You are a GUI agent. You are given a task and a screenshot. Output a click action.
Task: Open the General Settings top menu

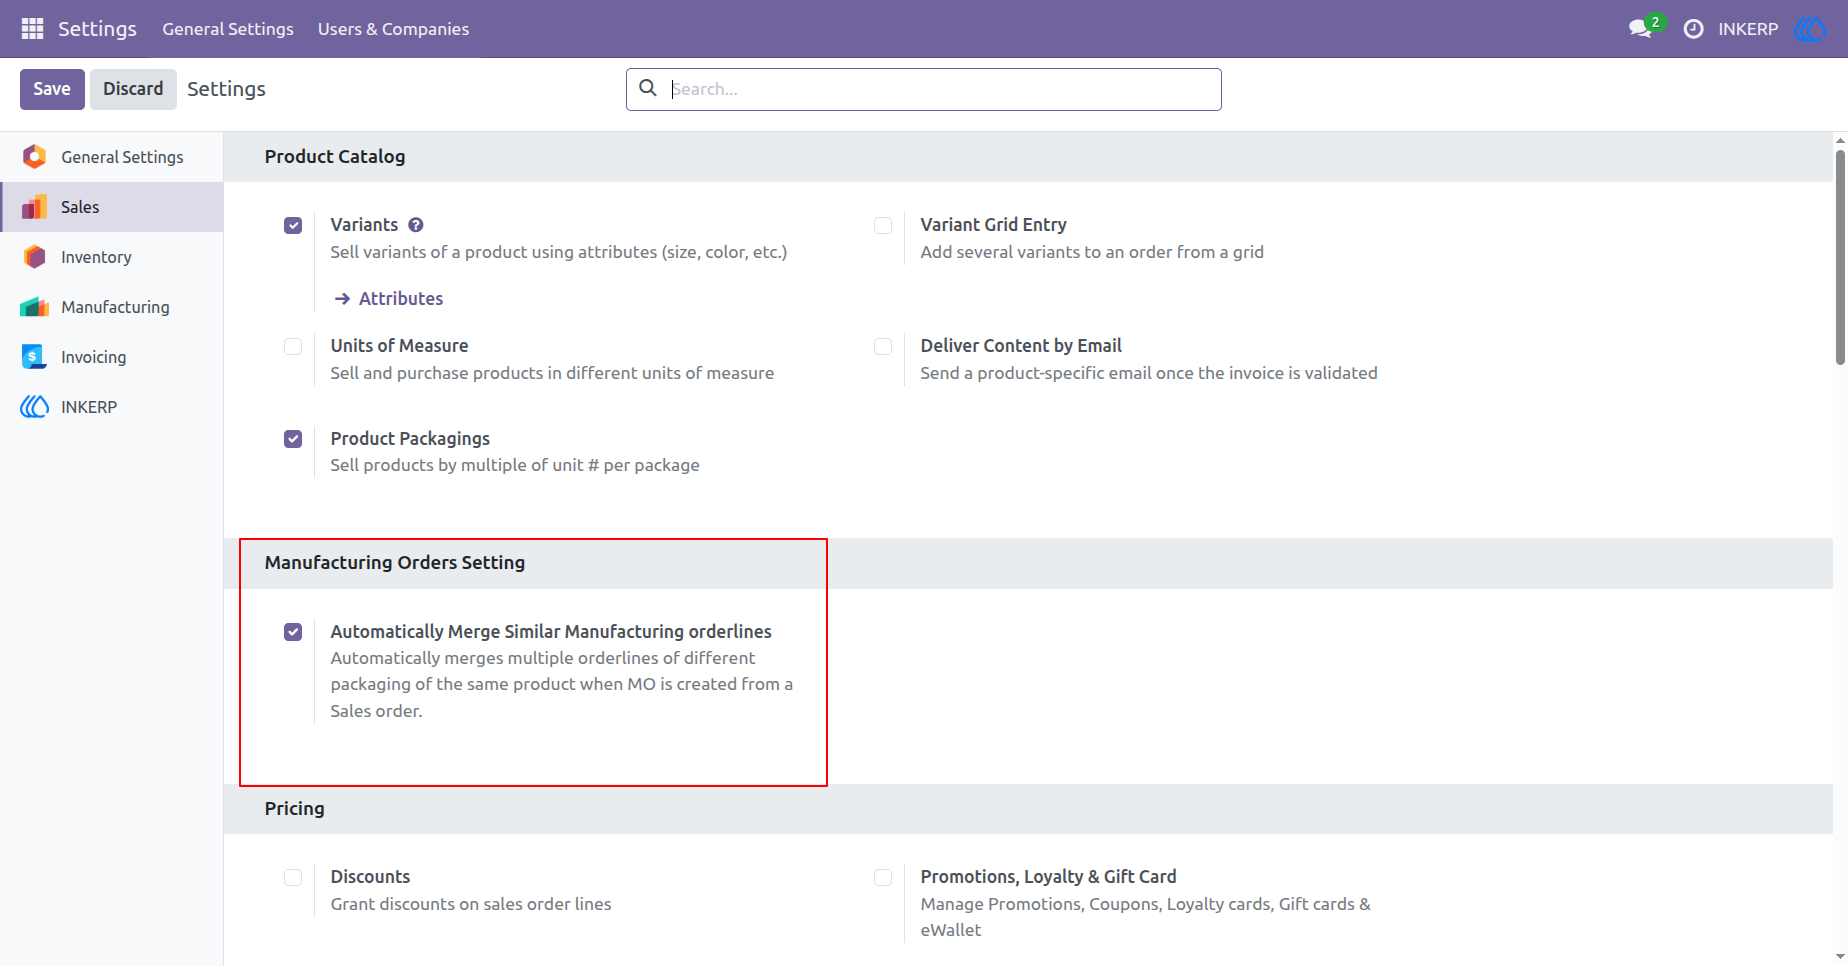(228, 29)
